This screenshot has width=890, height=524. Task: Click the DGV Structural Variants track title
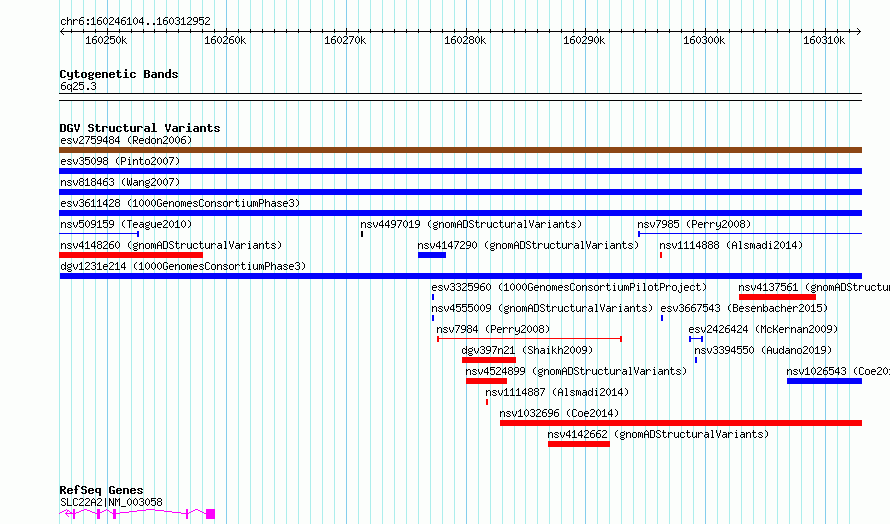point(140,128)
